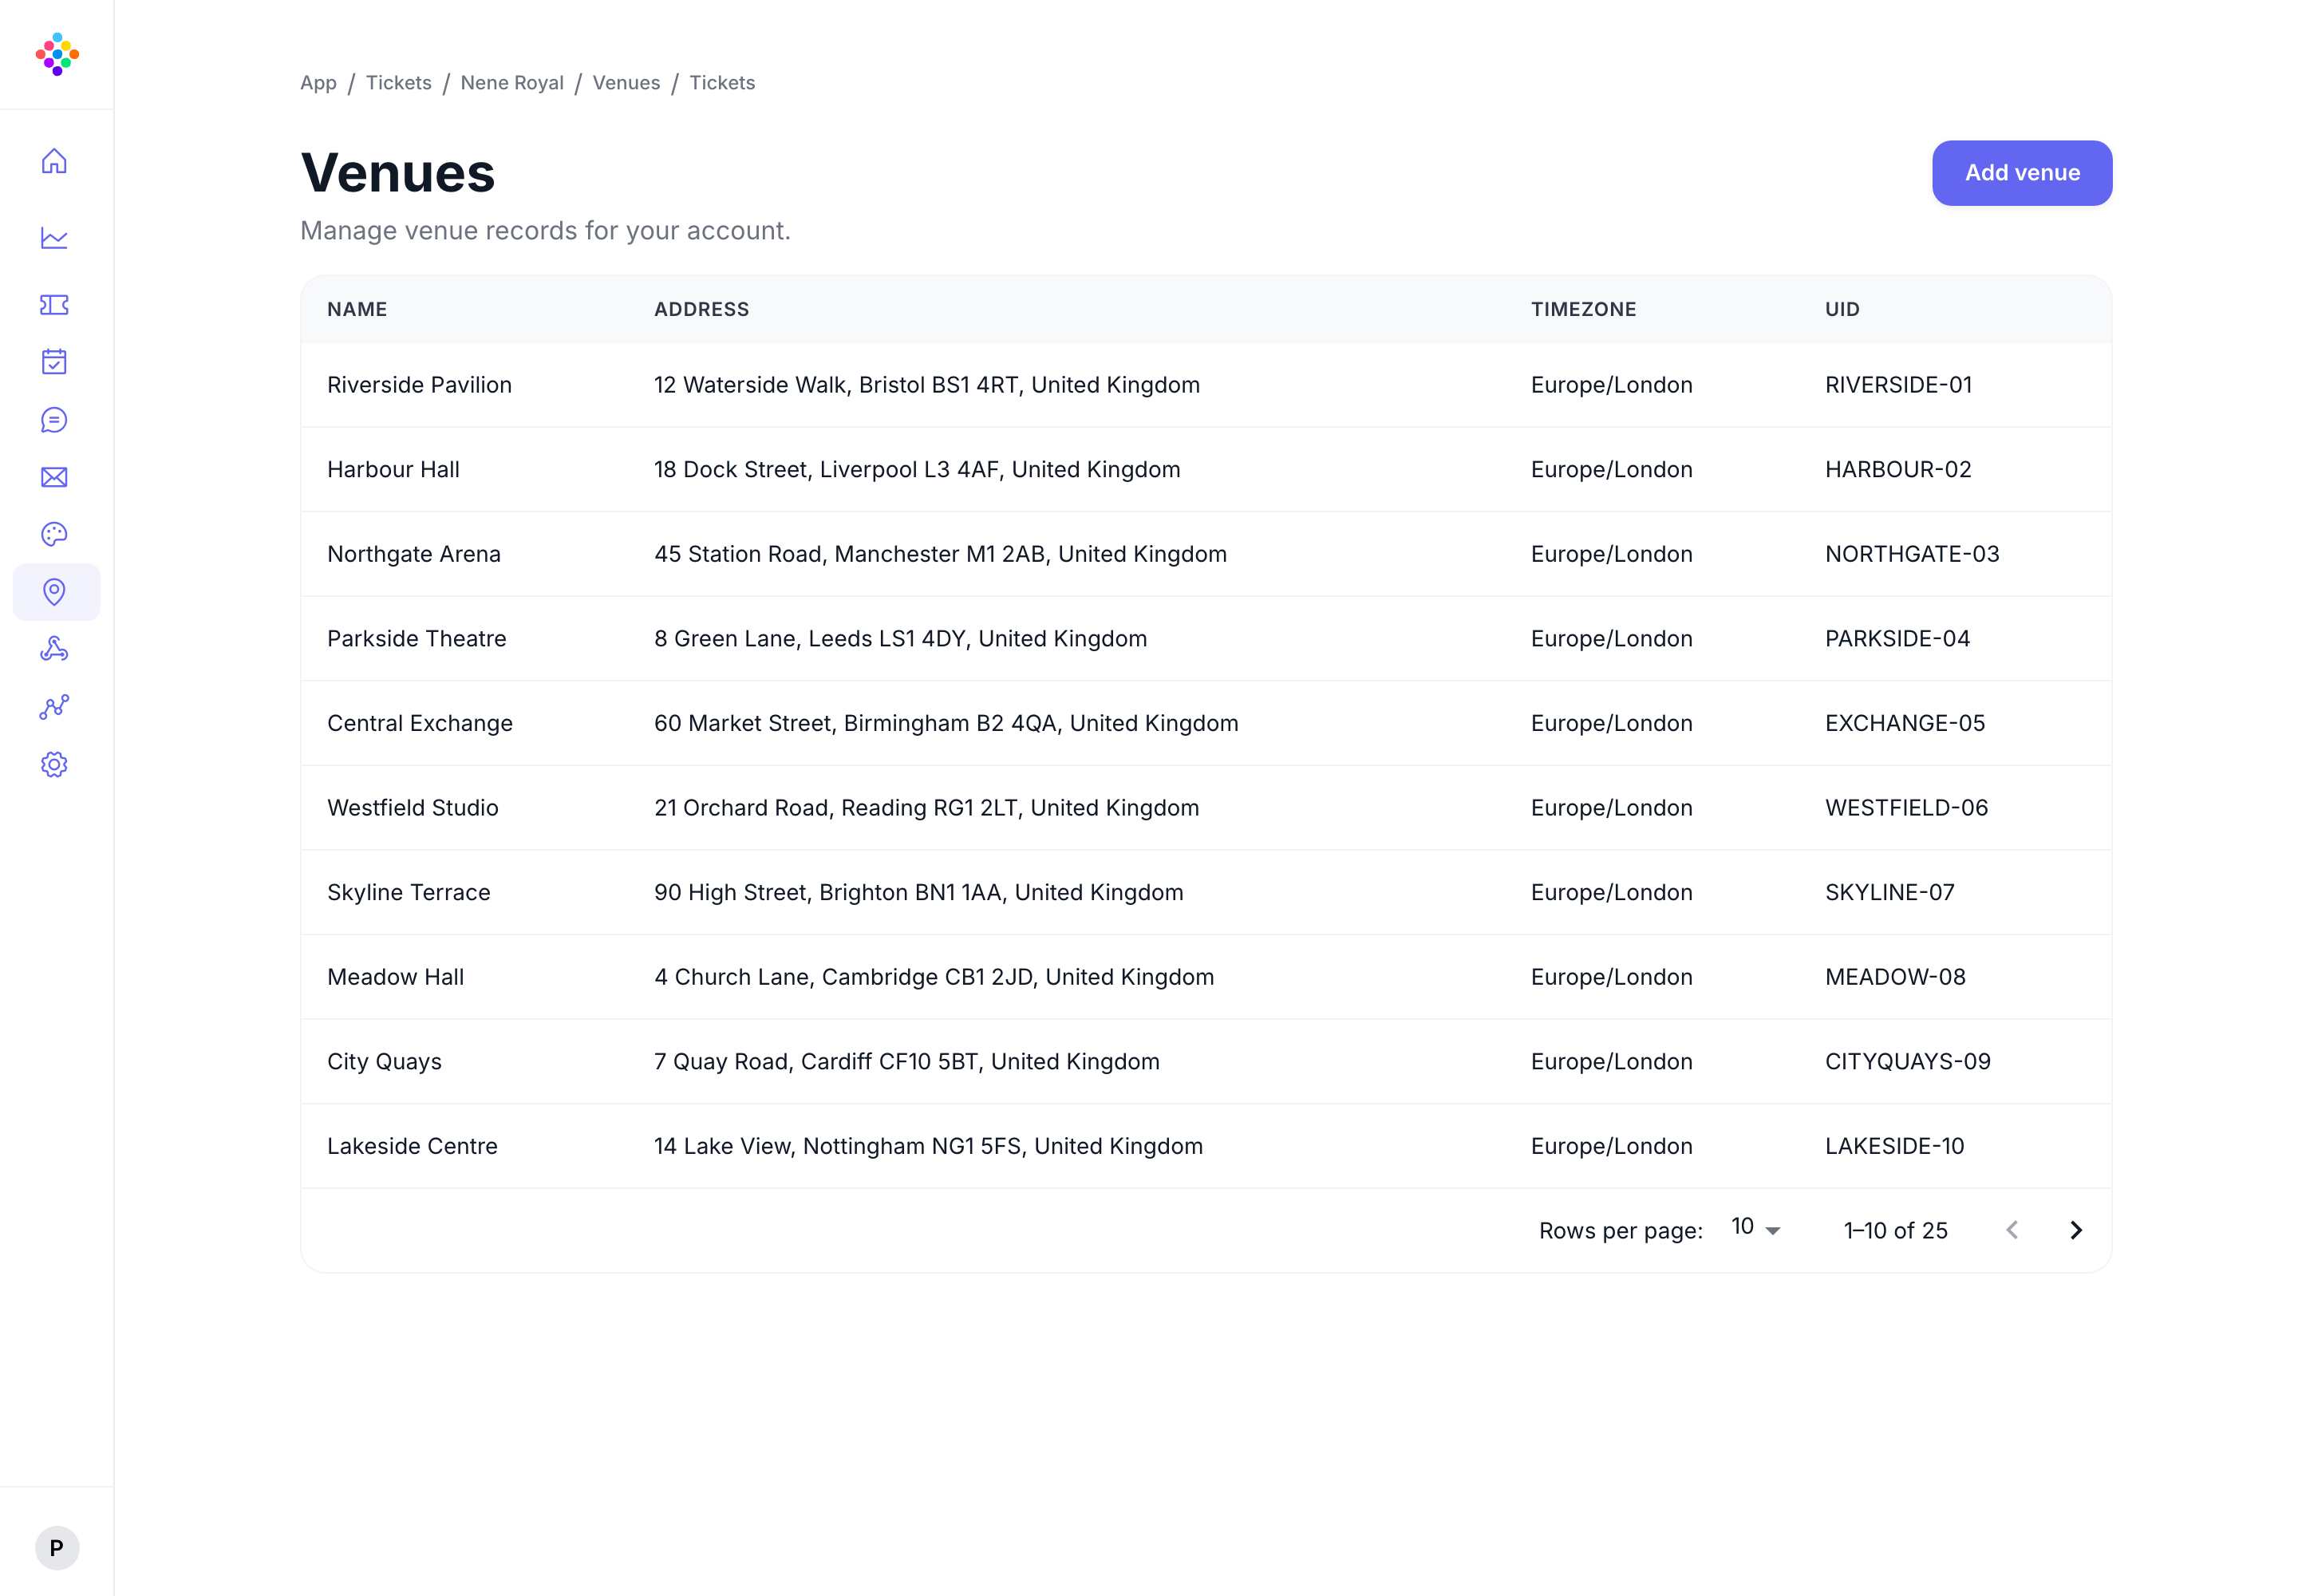Click the Add venue button

(2022, 173)
